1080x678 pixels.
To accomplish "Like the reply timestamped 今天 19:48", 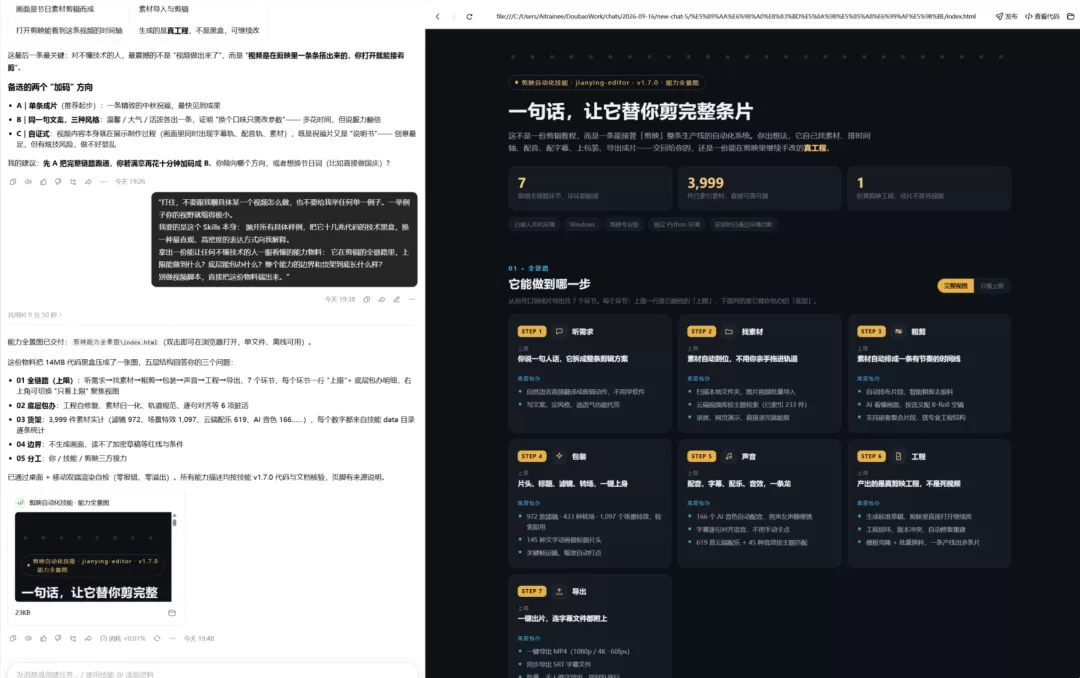I will coord(43,639).
